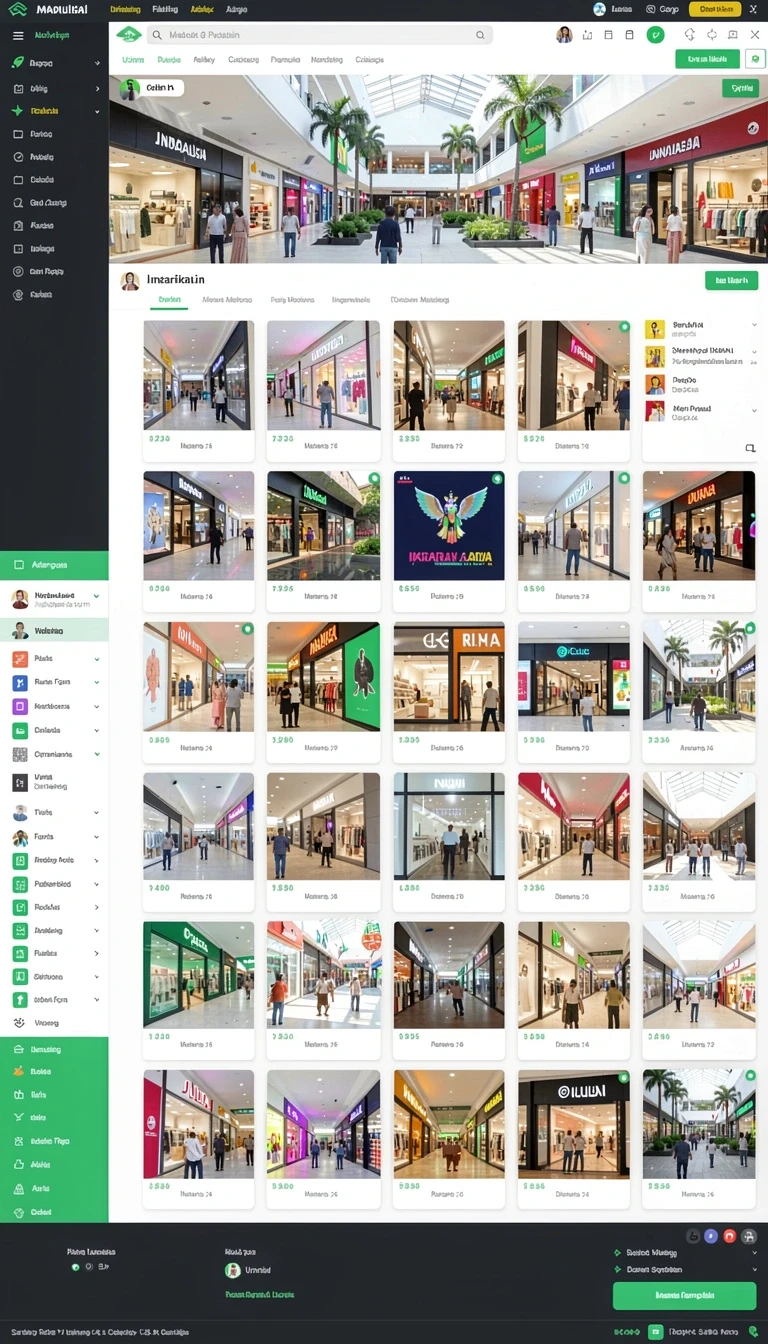Click the purple square icon in the sidebar list
Viewport: 768px width, 1344px height.
click(x=19, y=706)
